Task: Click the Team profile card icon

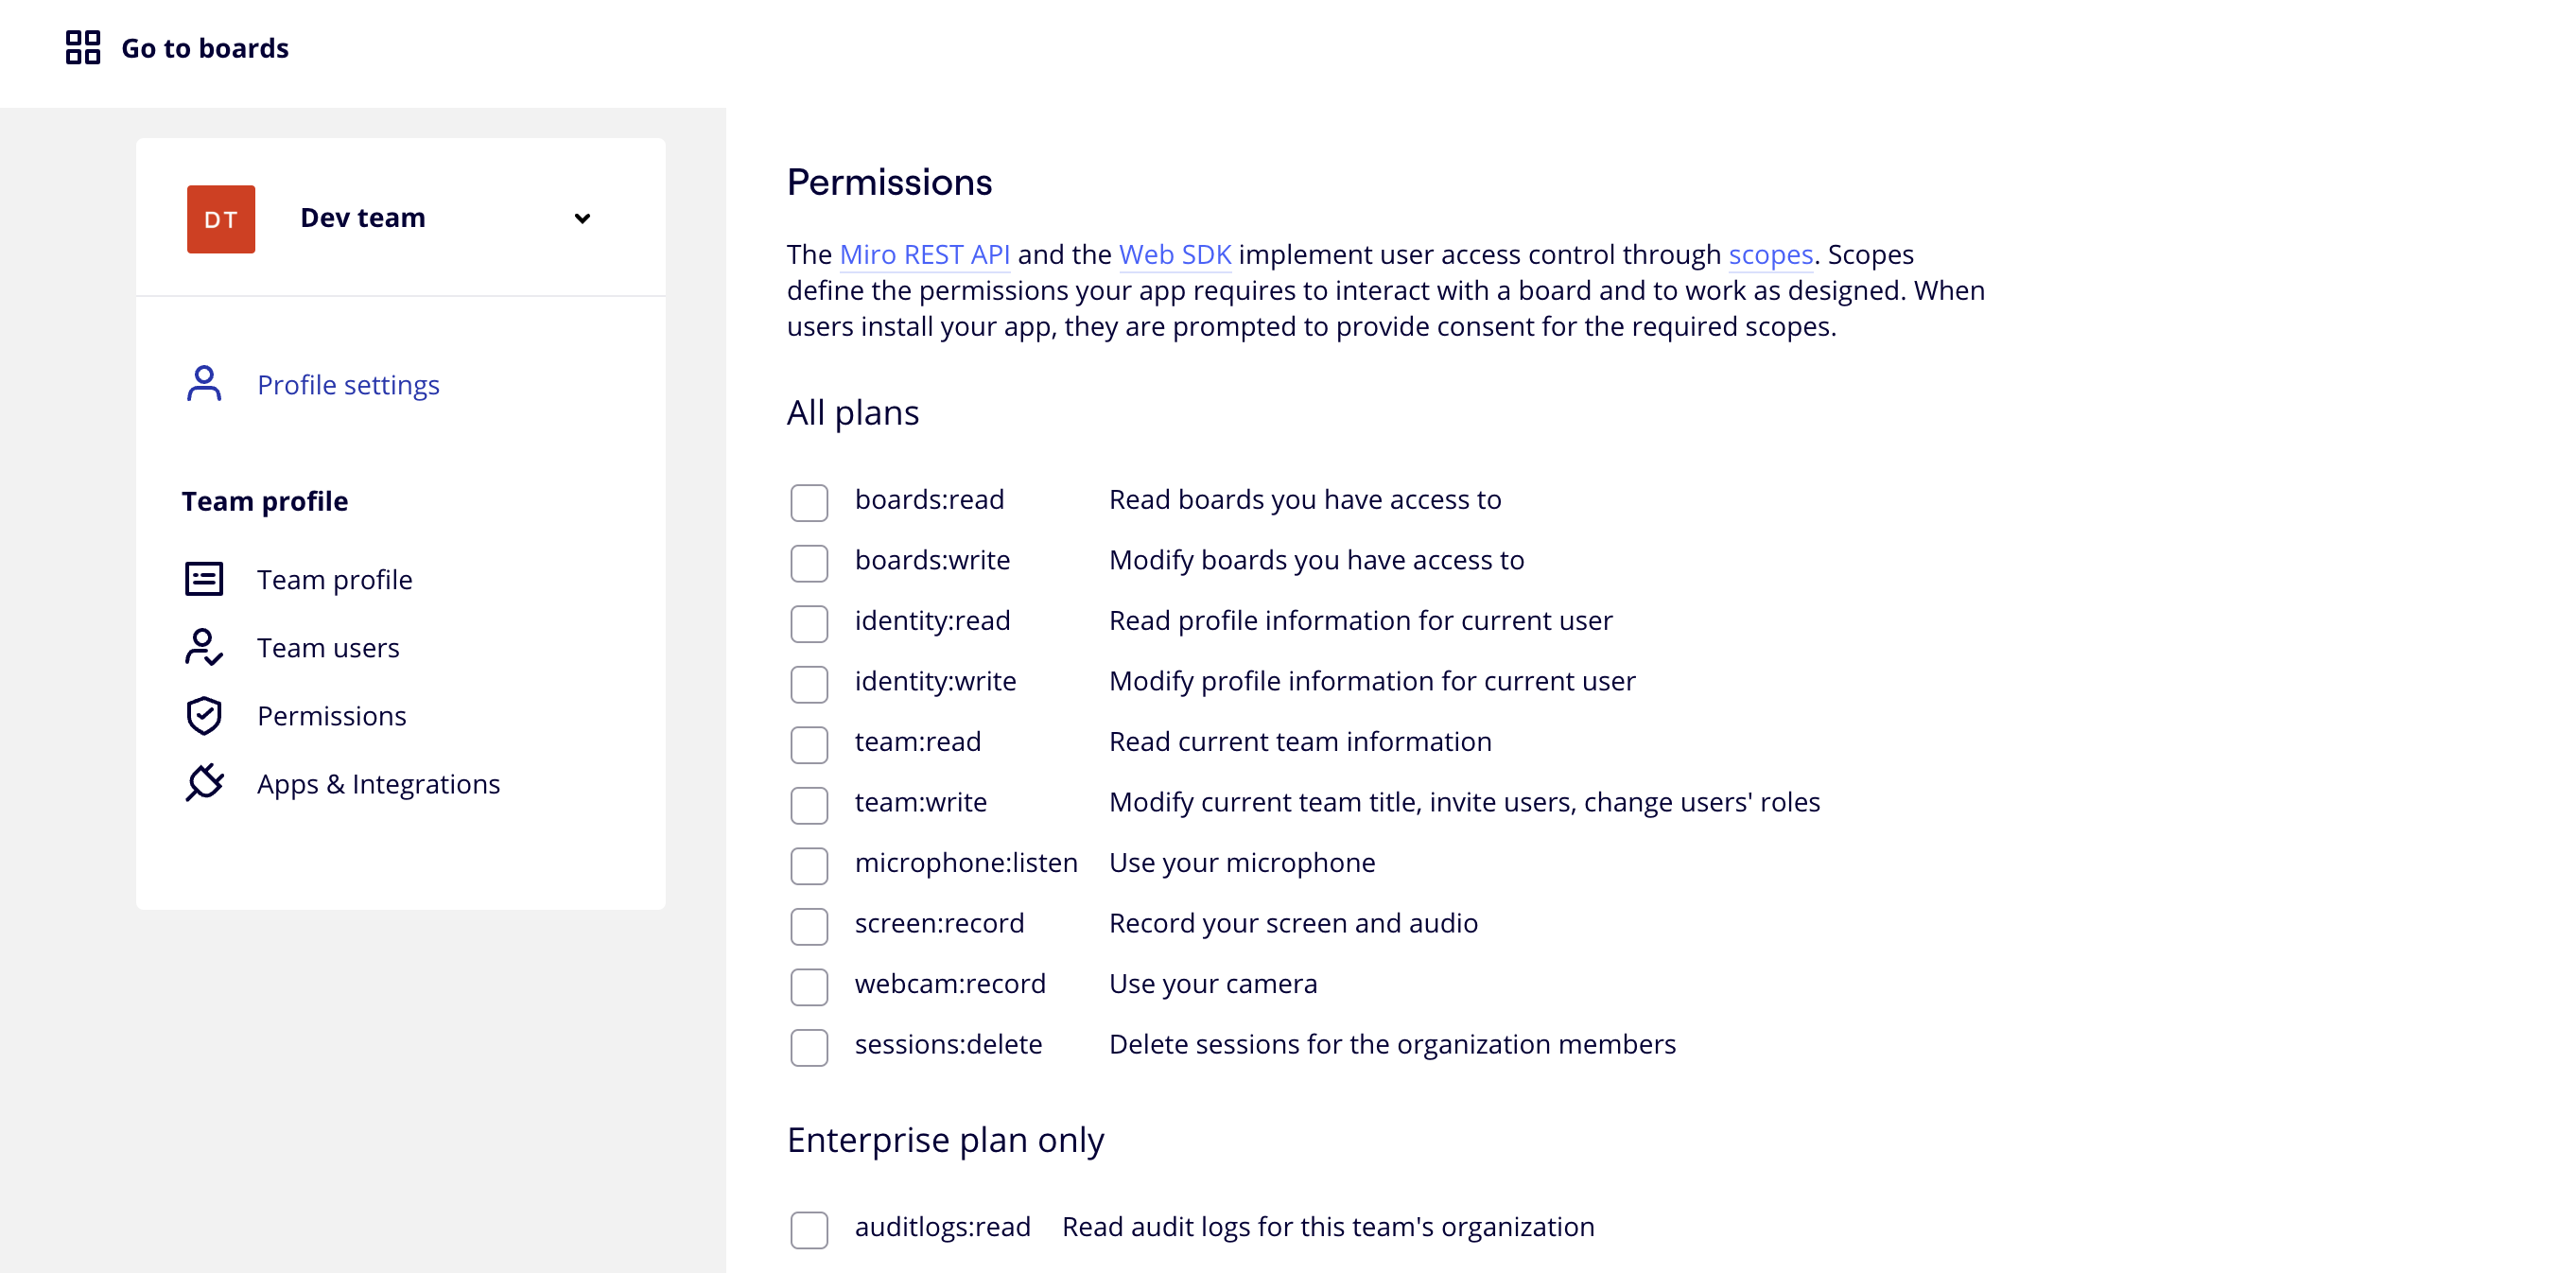Action: [204, 579]
